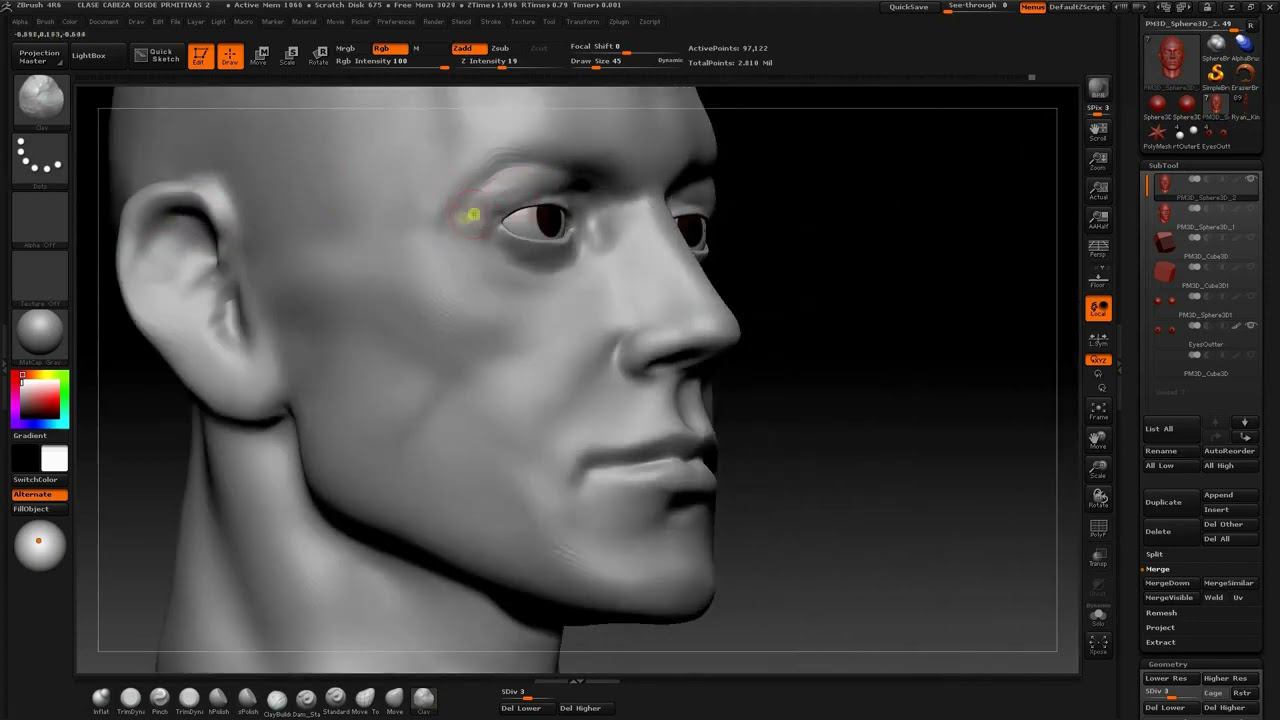Image resolution: width=1280 pixels, height=720 pixels.
Task: Activate Solo mode icon
Action: pyautogui.click(x=1098, y=618)
